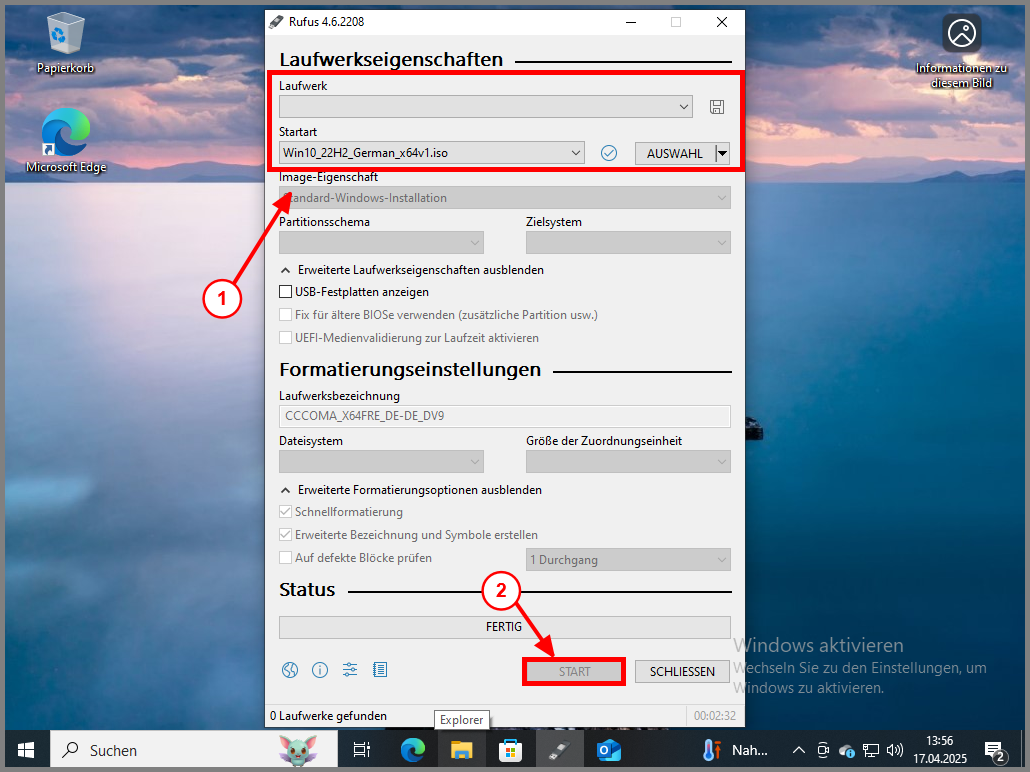Screen dimensions: 1030x772
Task: Click the AUSWAHL button
Action: [x=675, y=154]
